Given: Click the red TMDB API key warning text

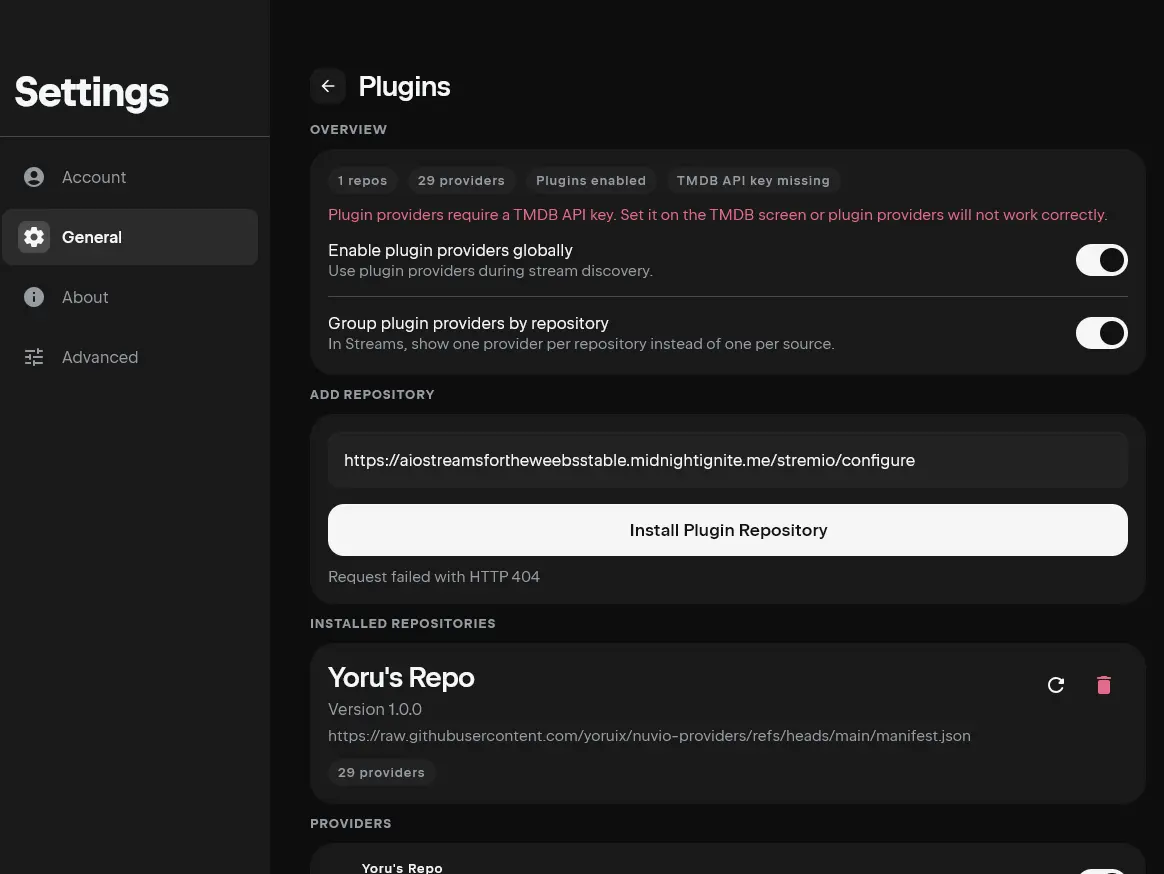Looking at the screenshot, I should point(717,215).
